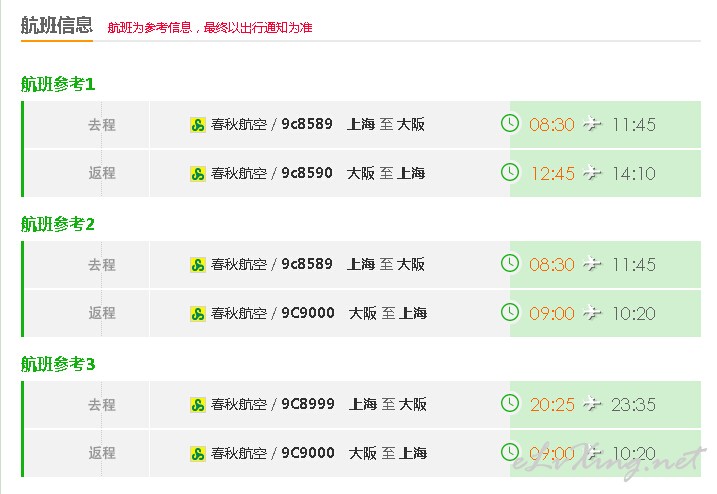This screenshot has width=717, height=494.
Task: Click the 航班参考3 heading
Action: pos(57,364)
